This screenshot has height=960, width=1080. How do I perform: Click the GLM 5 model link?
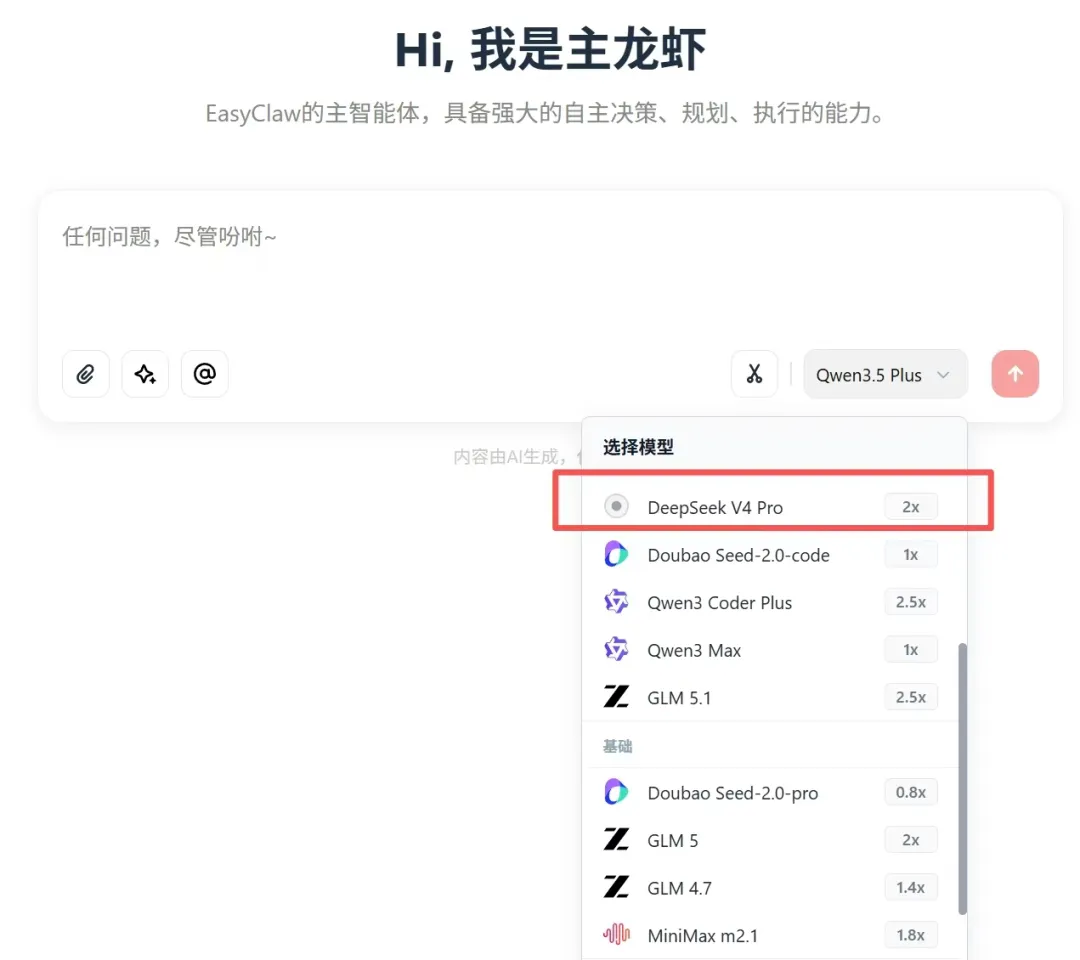click(672, 840)
